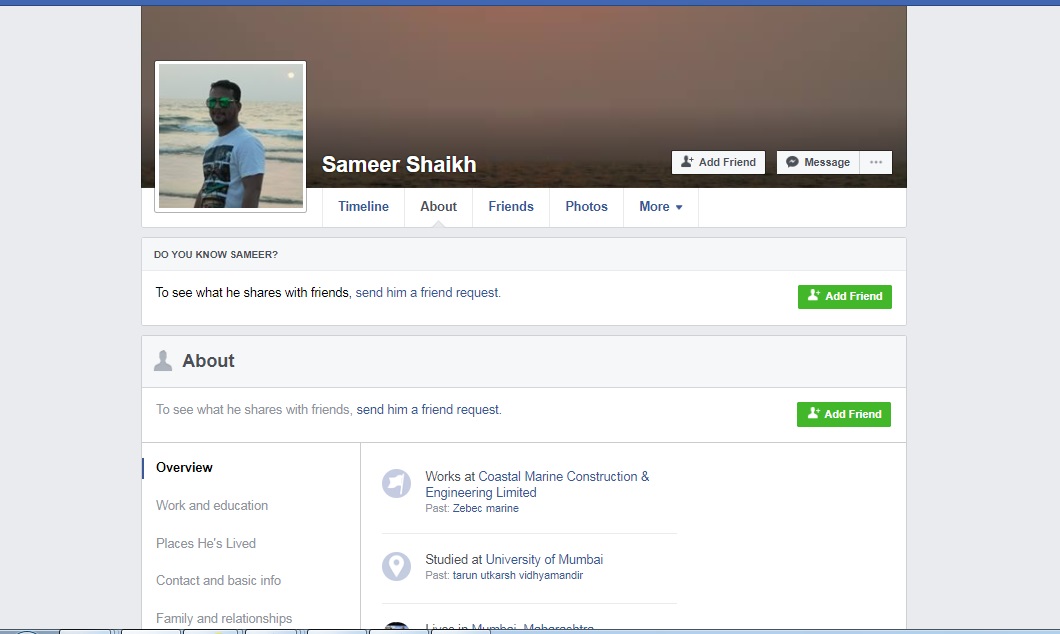The width and height of the screenshot is (1060, 634).
Task: Click green Add Friend button in About section
Action: pos(844,414)
